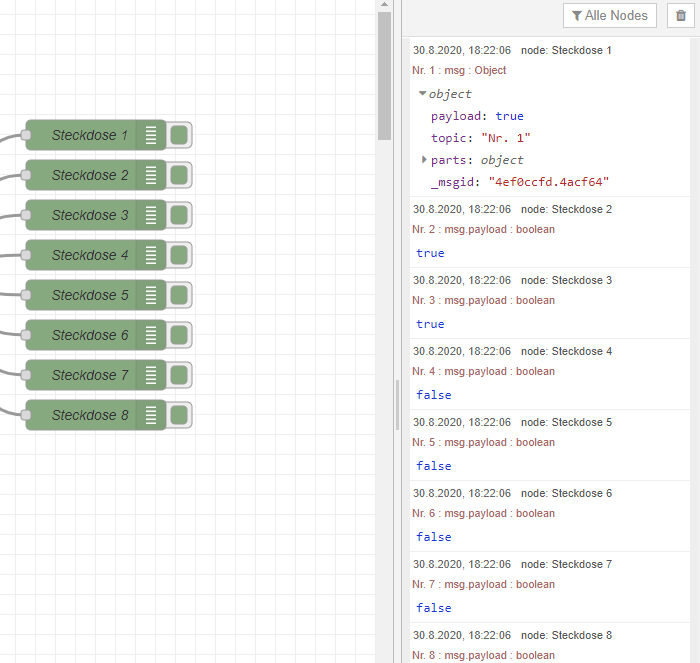This screenshot has height=663, width=700.
Task: Click the 'false' value under Nr. 5
Action: pos(433,466)
